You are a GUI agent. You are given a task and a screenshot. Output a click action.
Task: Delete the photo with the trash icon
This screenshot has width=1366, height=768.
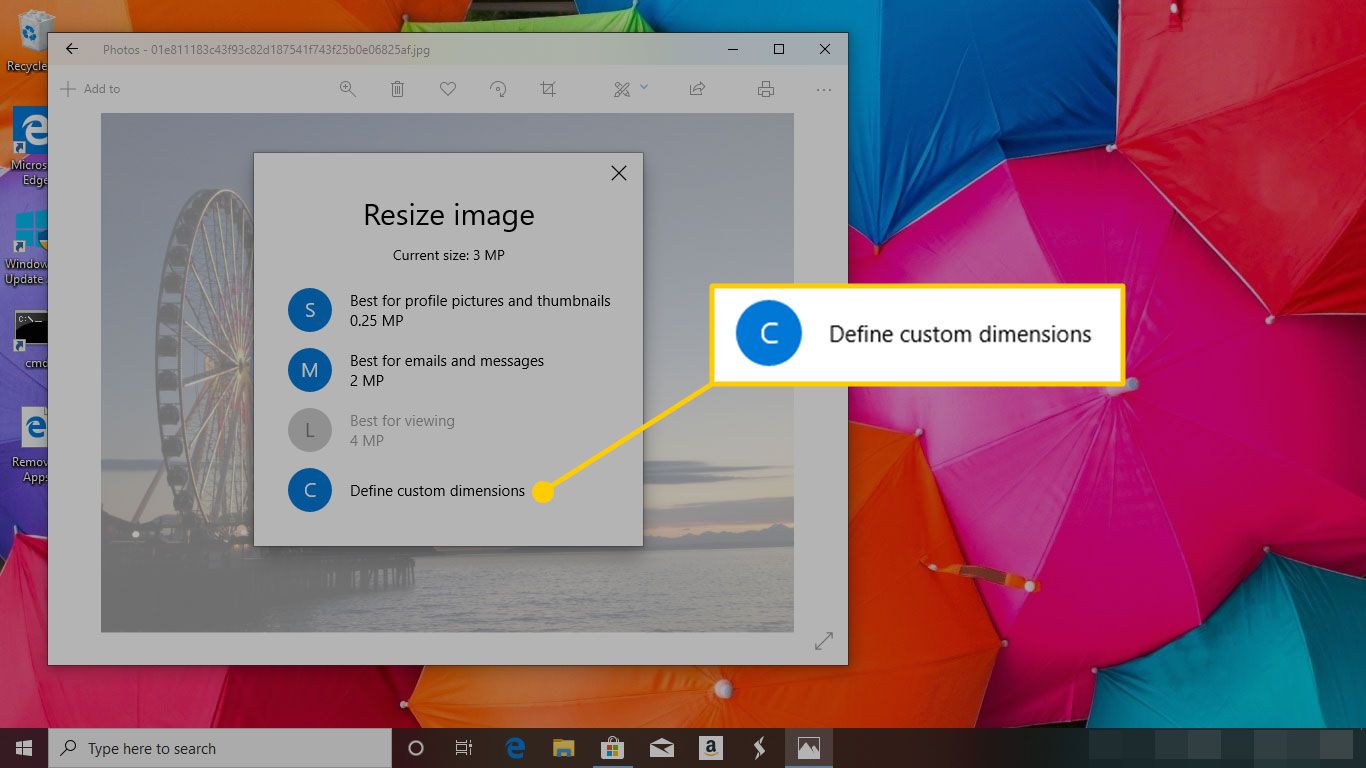click(397, 89)
